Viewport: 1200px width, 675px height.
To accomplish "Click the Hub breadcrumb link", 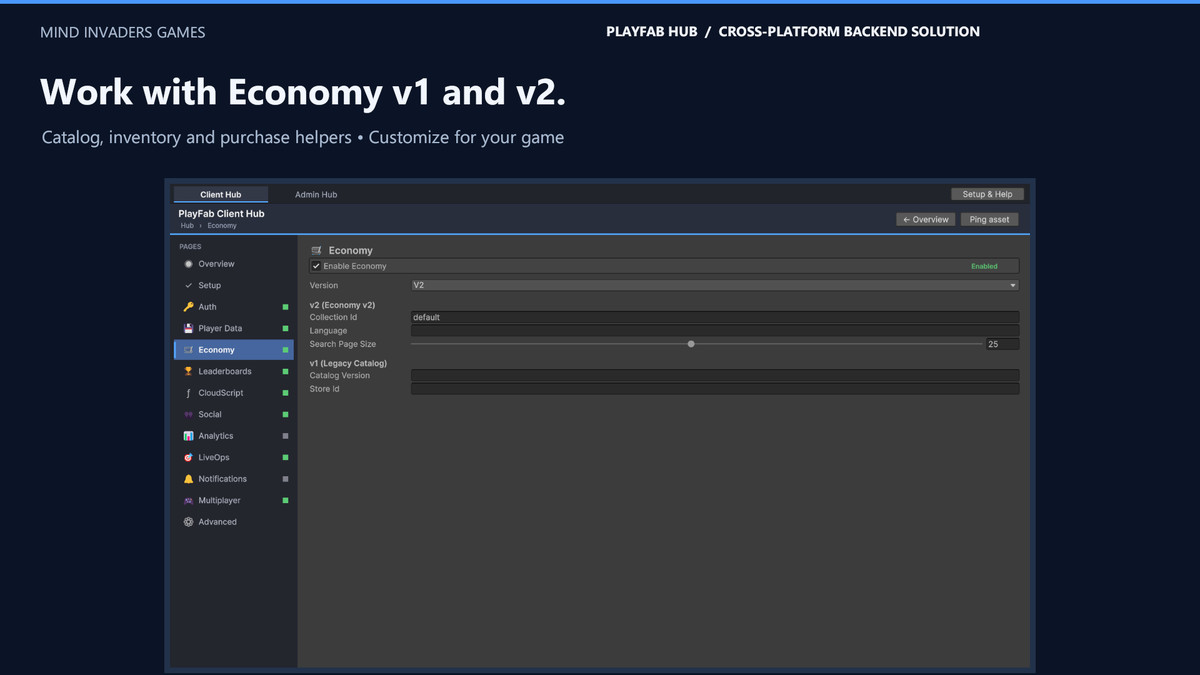I will (x=187, y=226).
